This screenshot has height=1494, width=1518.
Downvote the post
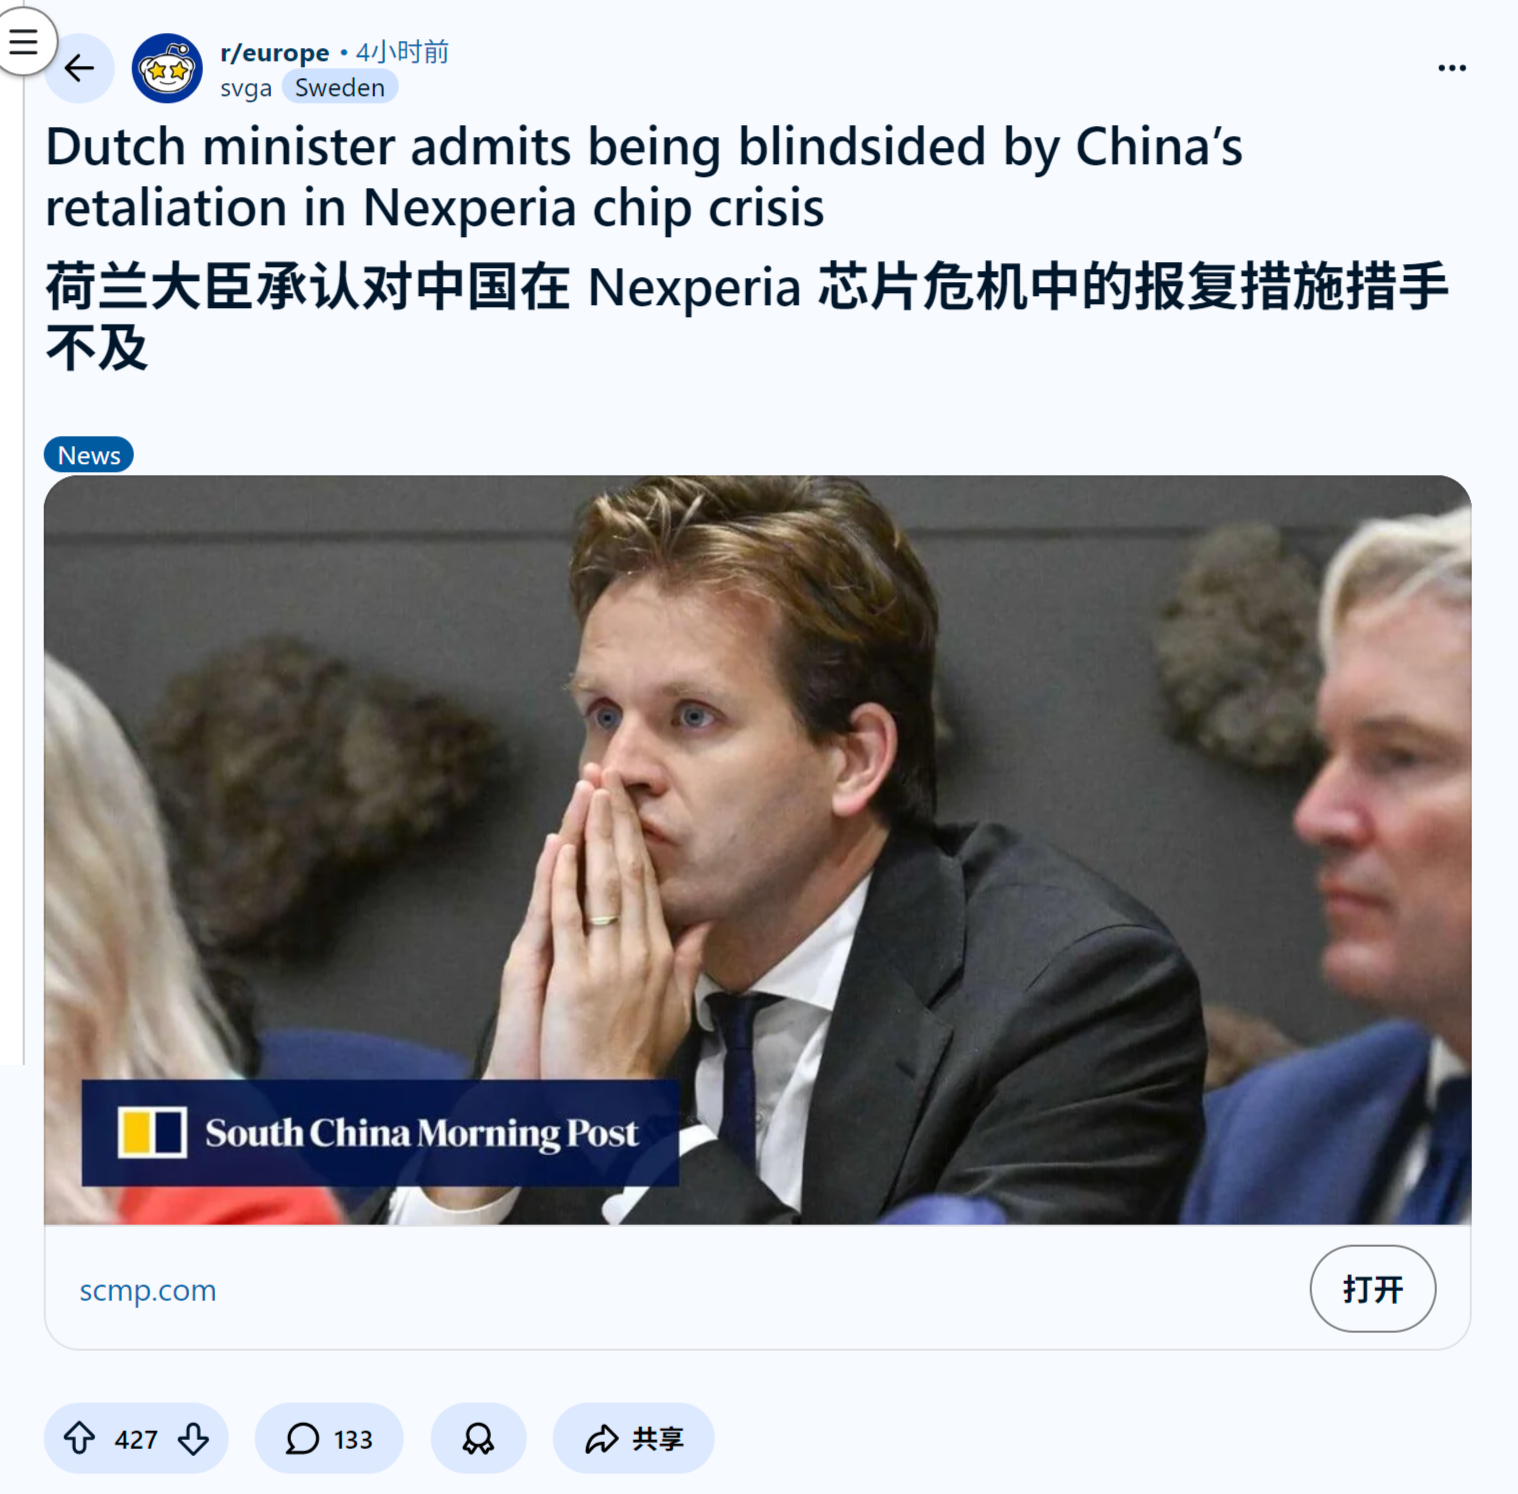193,1438
